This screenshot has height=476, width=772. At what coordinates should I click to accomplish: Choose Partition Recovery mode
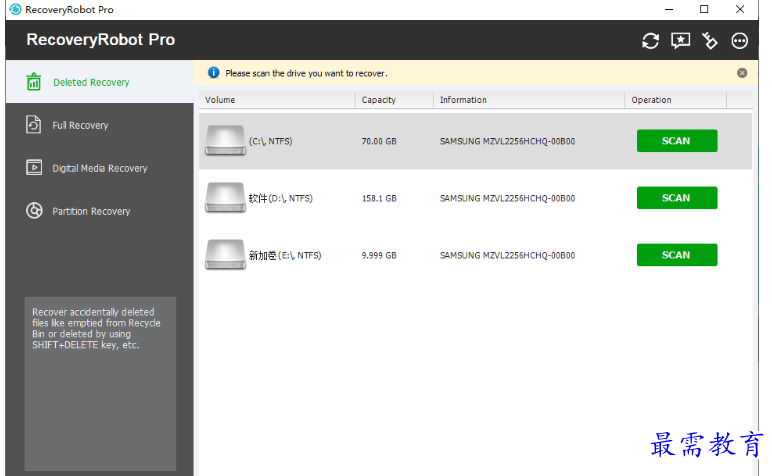(x=99, y=211)
